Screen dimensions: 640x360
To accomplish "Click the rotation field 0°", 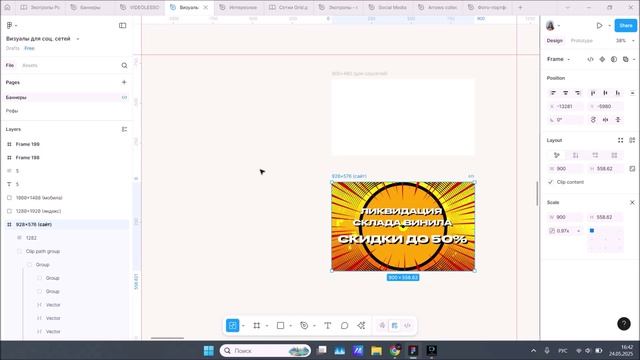I will (x=565, y=120).
